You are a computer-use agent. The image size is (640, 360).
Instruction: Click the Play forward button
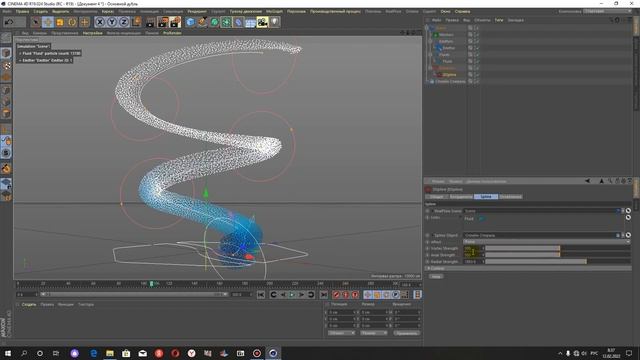292,294
